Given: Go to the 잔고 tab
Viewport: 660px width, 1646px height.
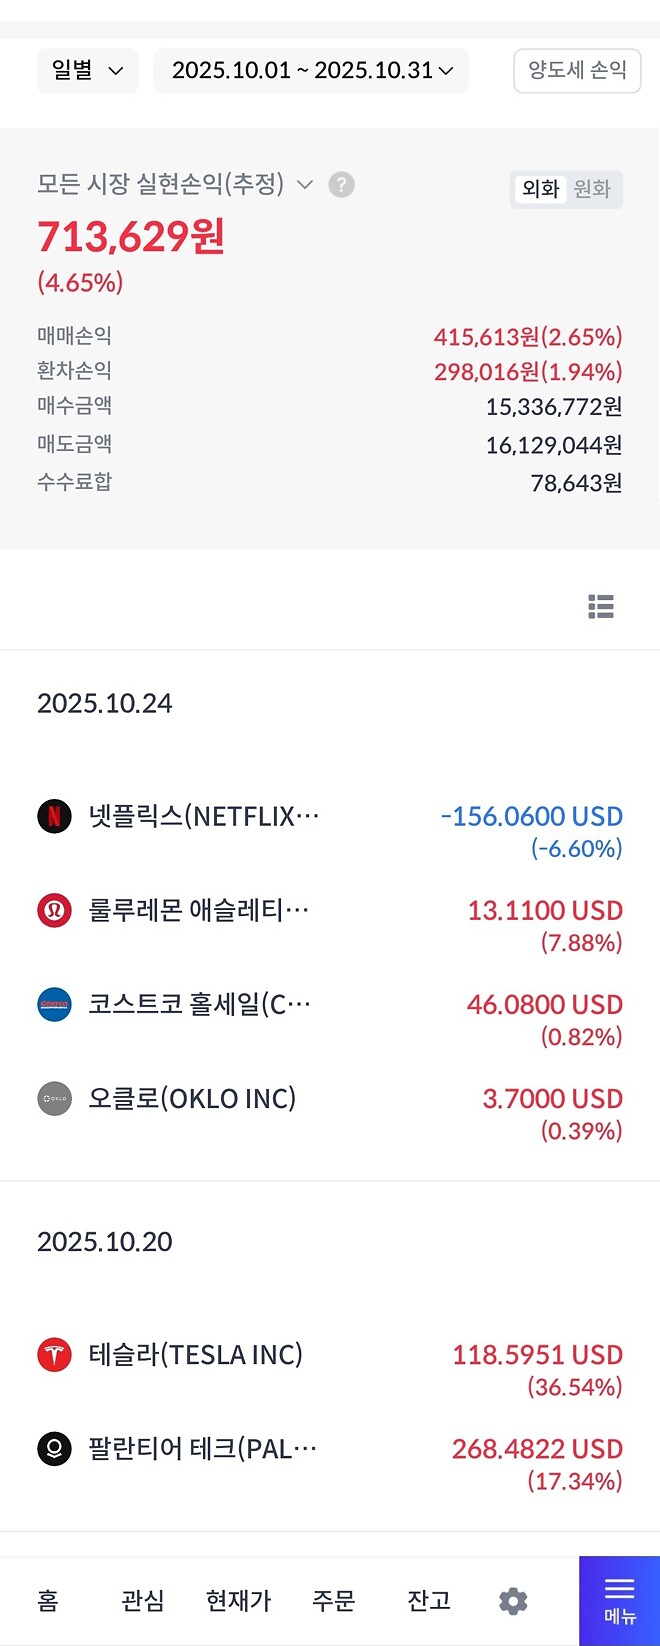Looking at the screenshot, I should tap(428, 1601).
